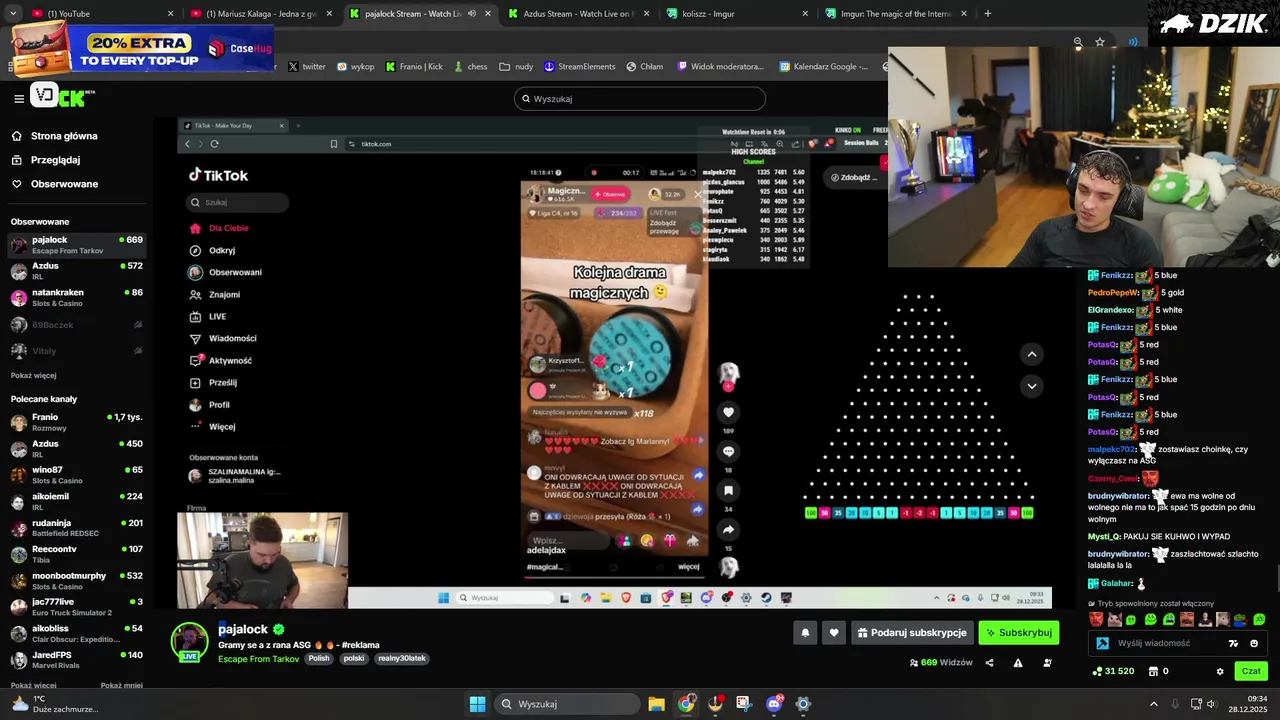Image resolution: width=1280 pixels, height=720 pixels.
Task: Open recommended channel rudaninja
Action: (77, 528)
